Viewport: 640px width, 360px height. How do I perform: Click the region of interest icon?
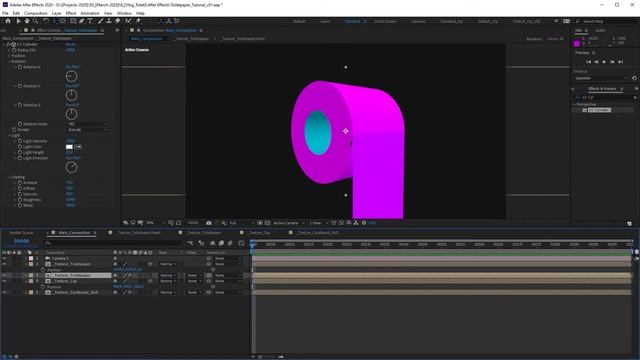coord(260,223)
